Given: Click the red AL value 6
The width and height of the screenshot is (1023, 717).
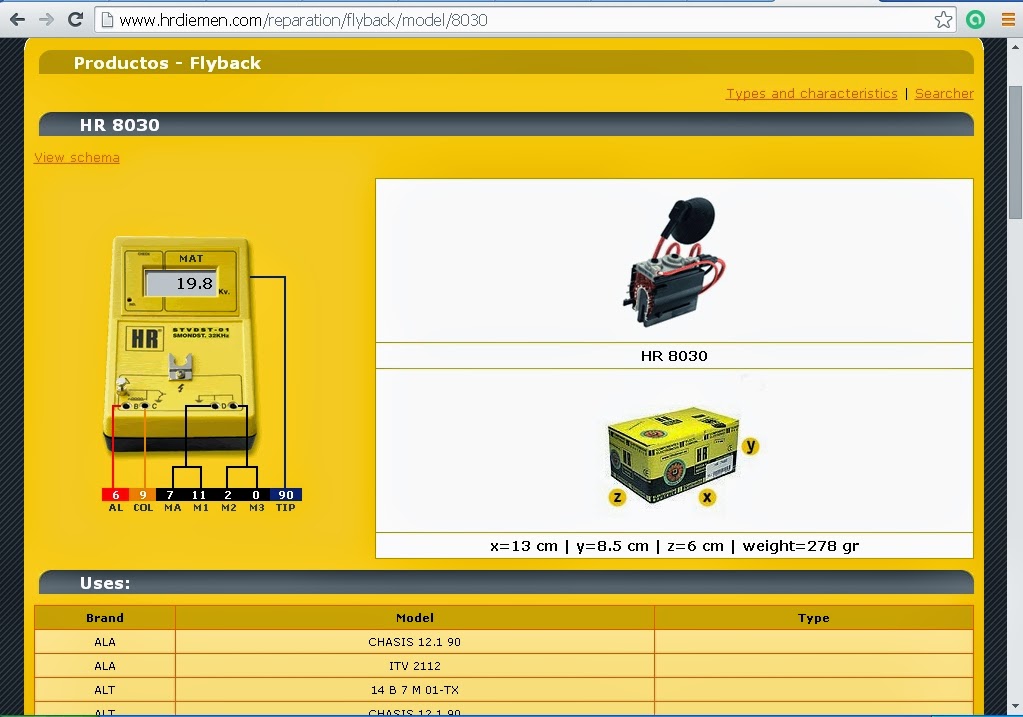Looking at the screenshot, I should pos(115,495).
